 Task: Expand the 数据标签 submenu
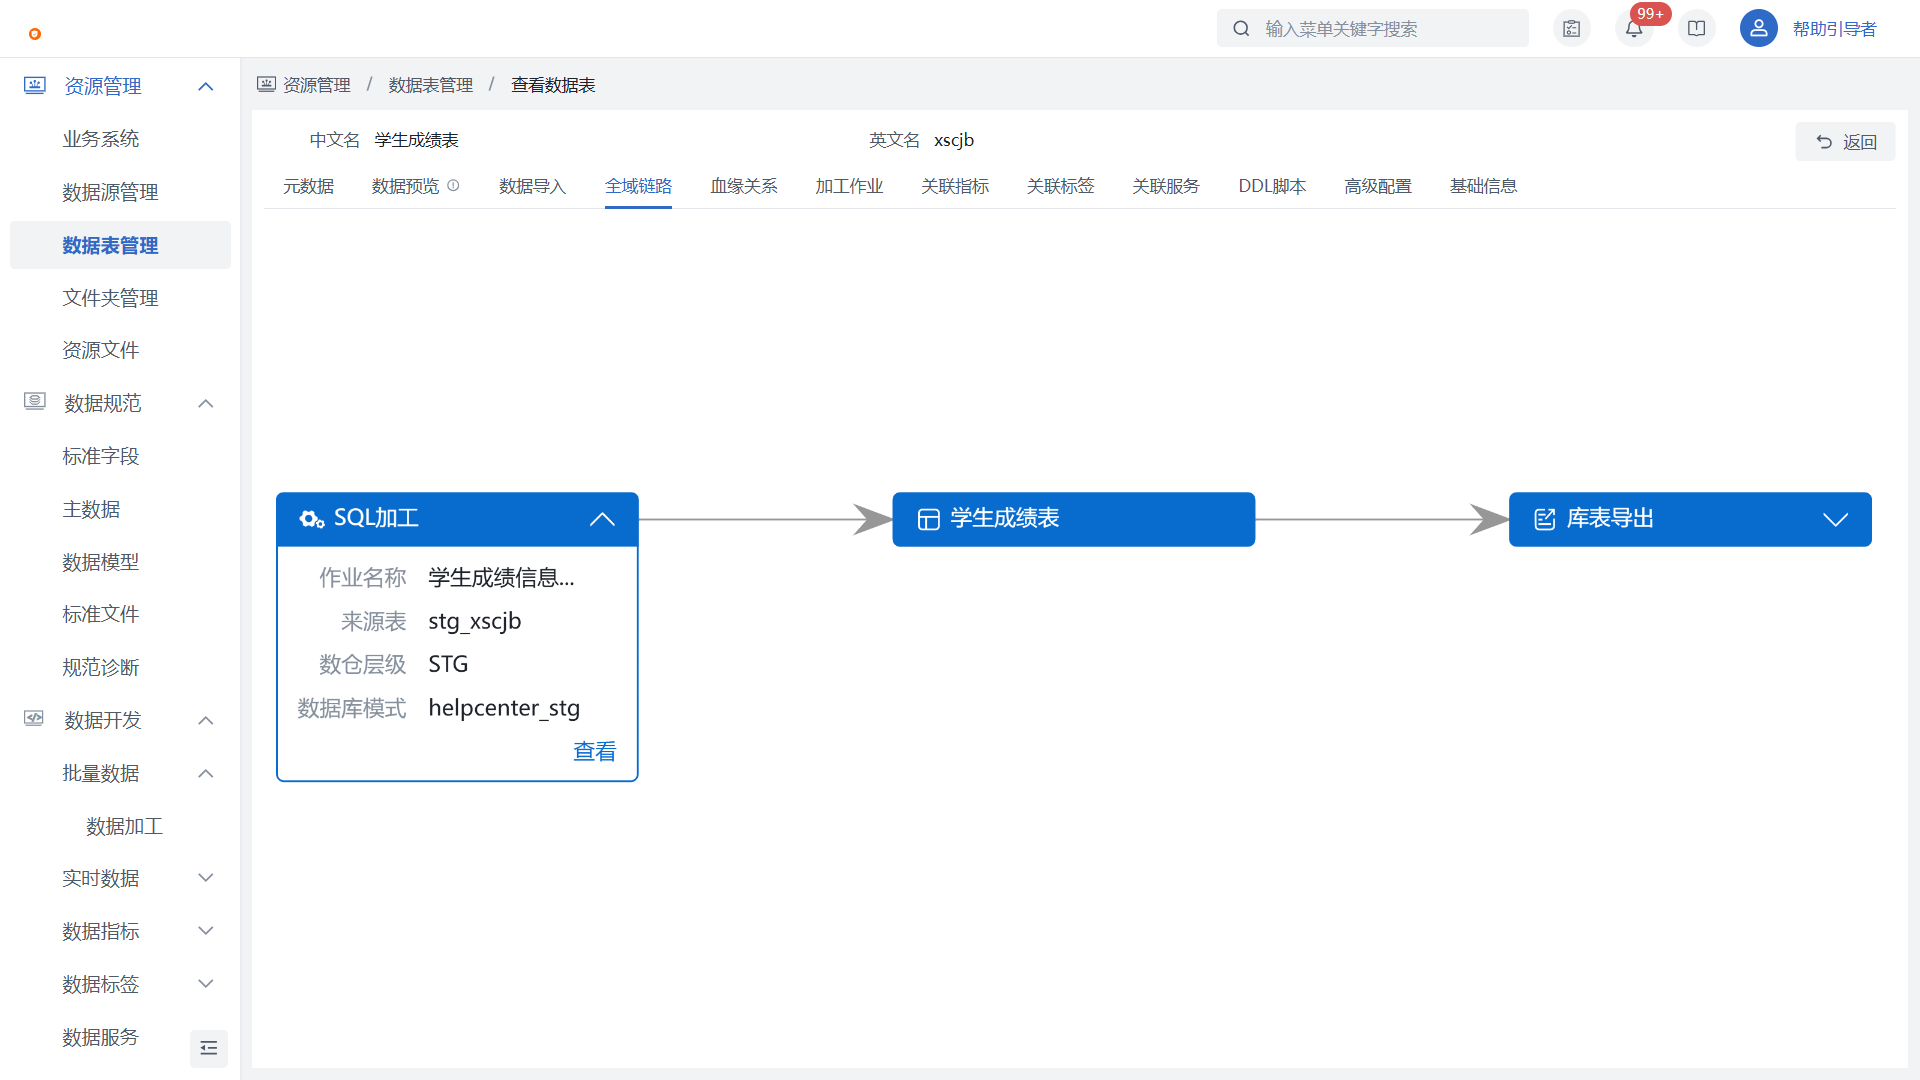pyautogui.click(x=206, y=984)
